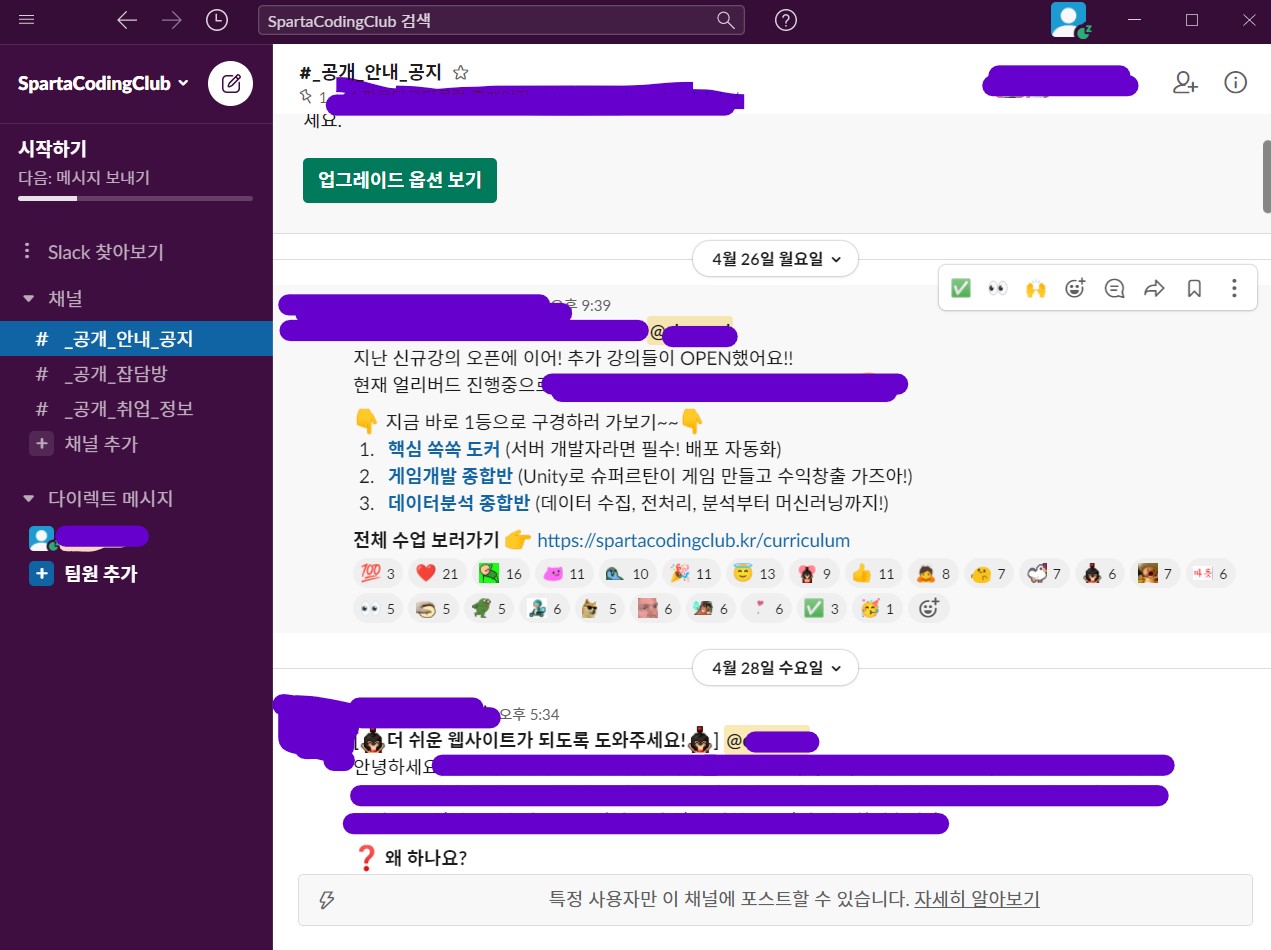Click the add reaction button after reactions
The image size is (1271, 950).
click(x=929, y=607)
